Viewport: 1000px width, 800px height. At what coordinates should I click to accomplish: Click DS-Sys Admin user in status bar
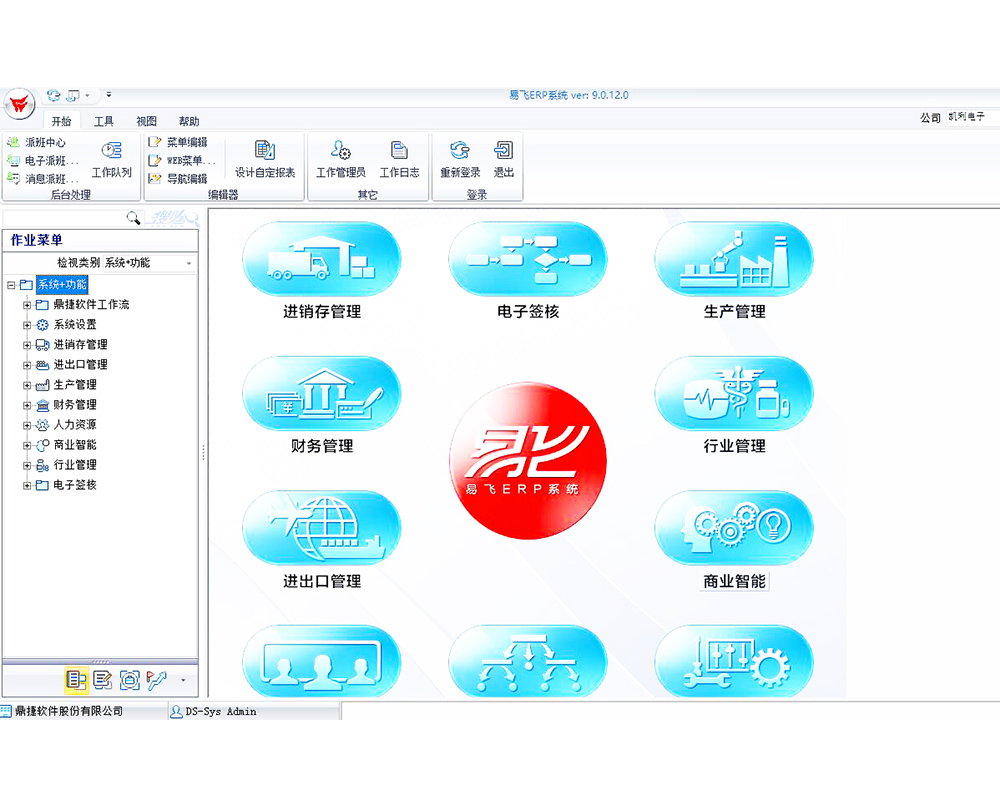(221, 711)
